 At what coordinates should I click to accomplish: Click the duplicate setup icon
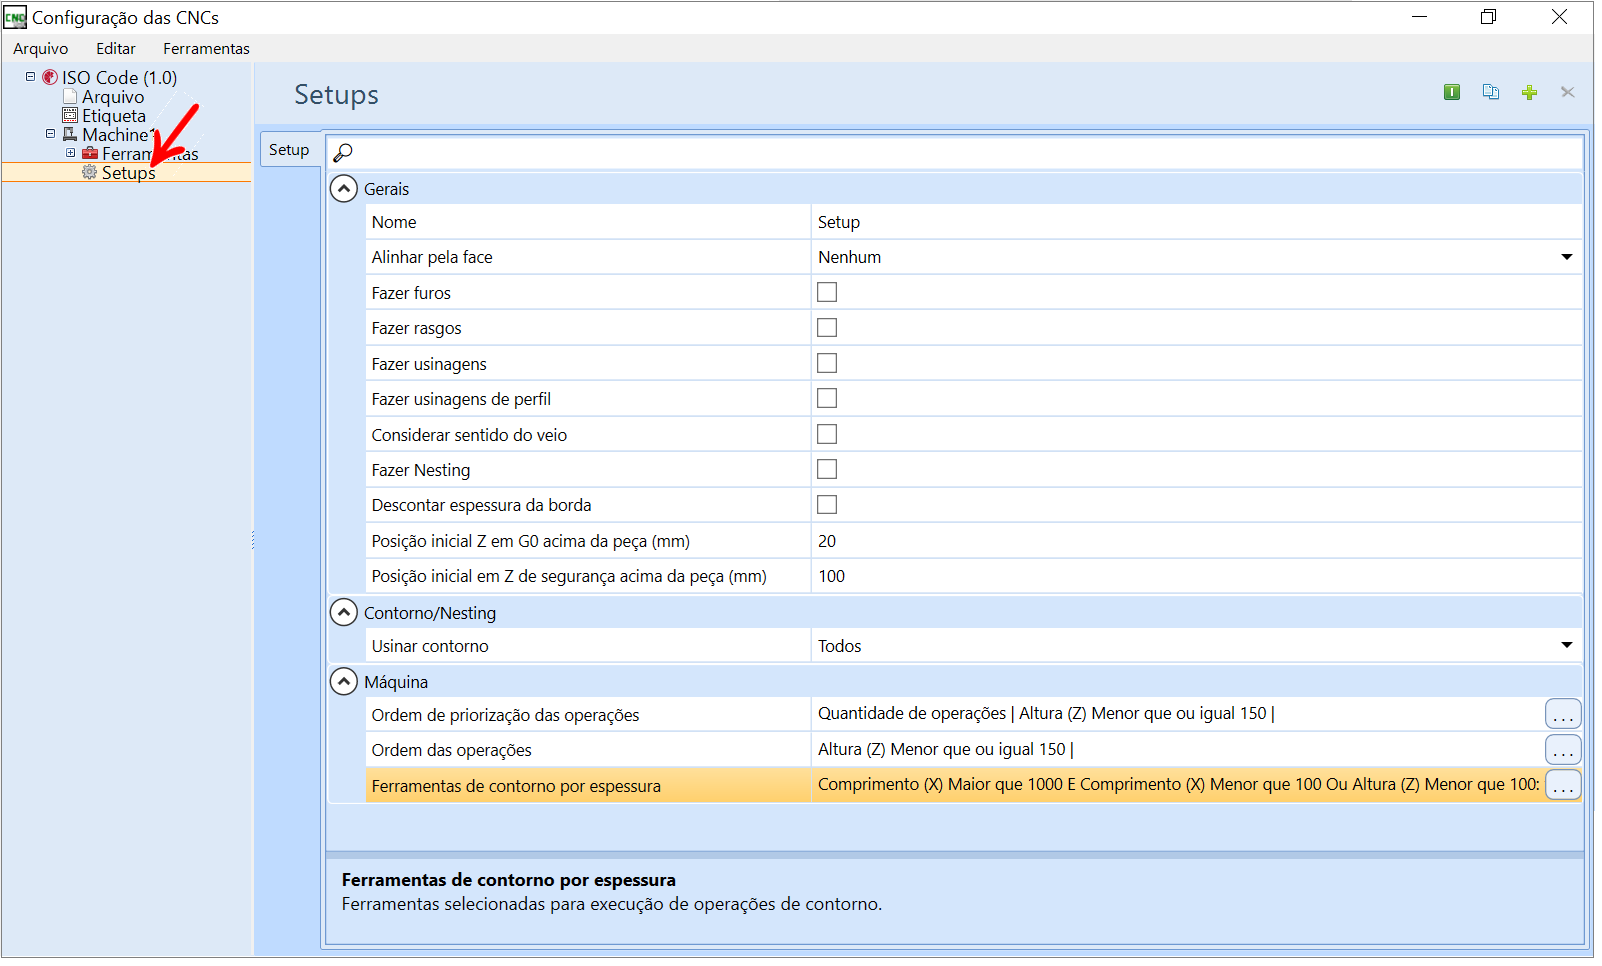pos(1490,92)
